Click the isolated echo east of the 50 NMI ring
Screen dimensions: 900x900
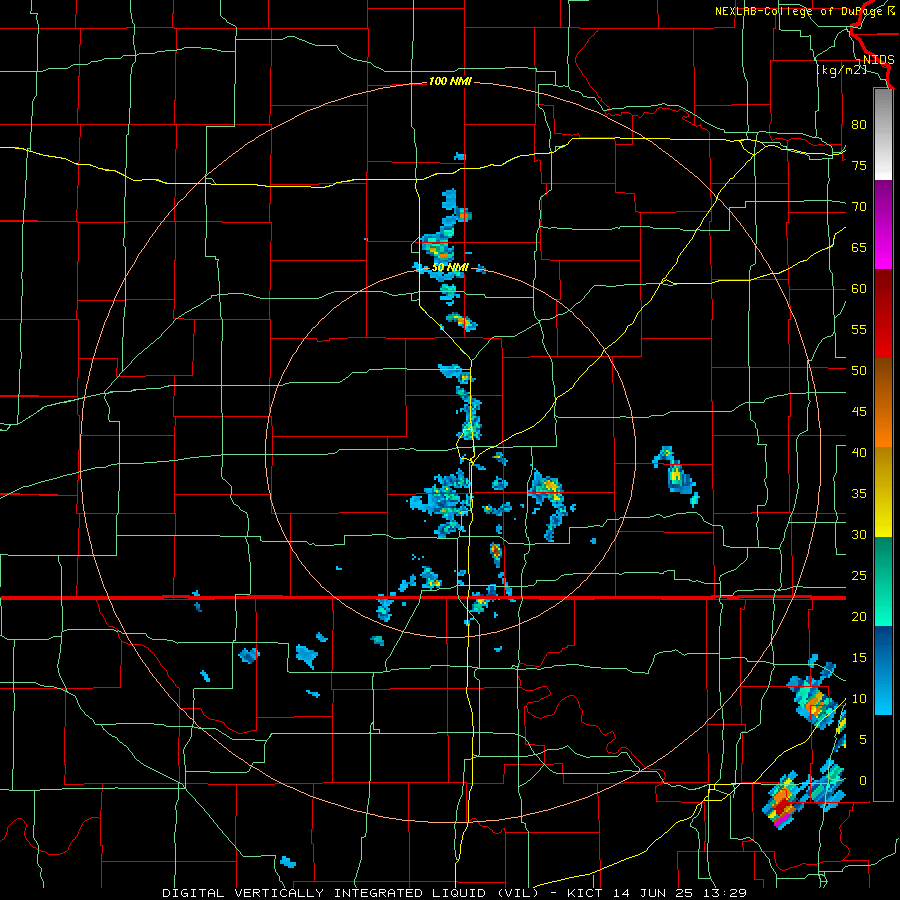point(676,475)
